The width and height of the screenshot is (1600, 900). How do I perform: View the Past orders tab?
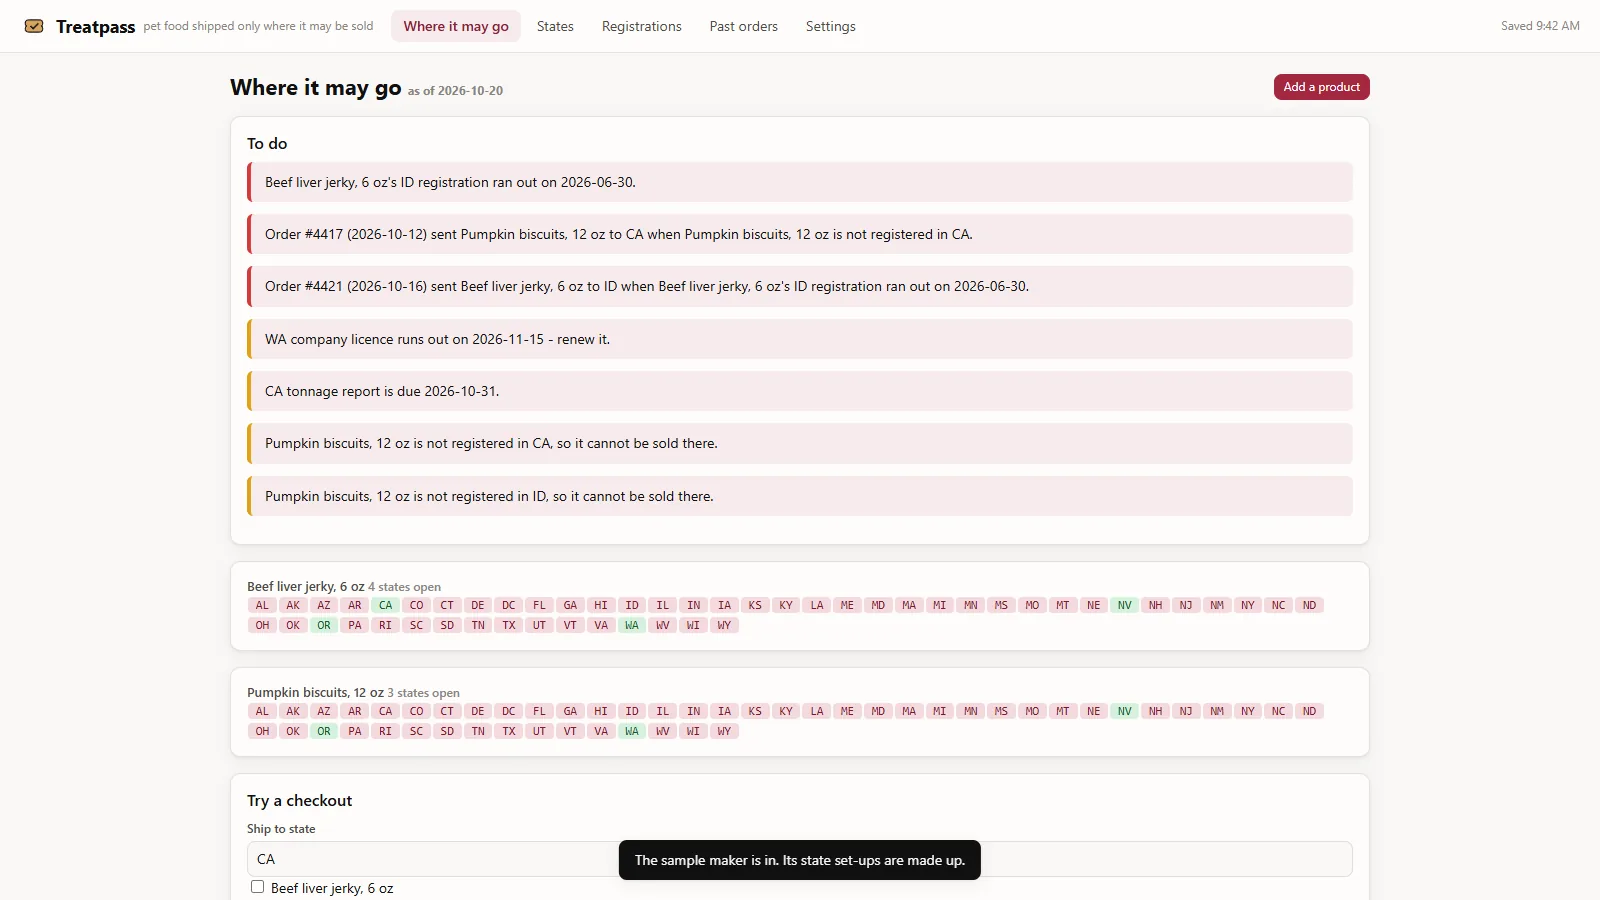(x=744, y=26)
